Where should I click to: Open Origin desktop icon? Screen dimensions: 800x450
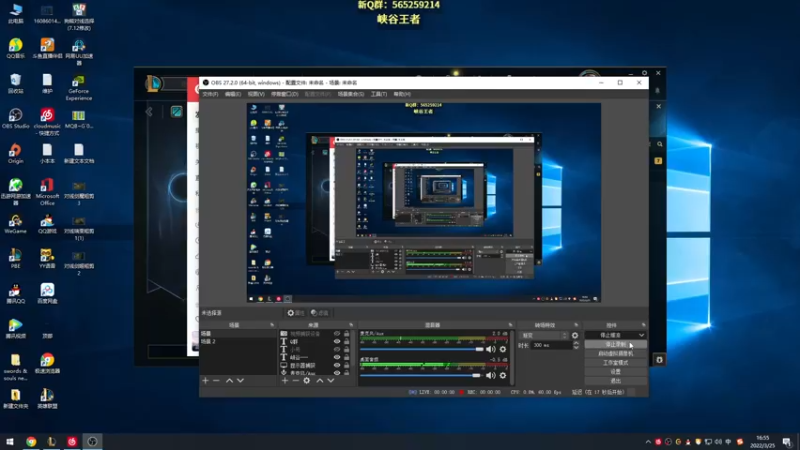[x=15, y=154]
